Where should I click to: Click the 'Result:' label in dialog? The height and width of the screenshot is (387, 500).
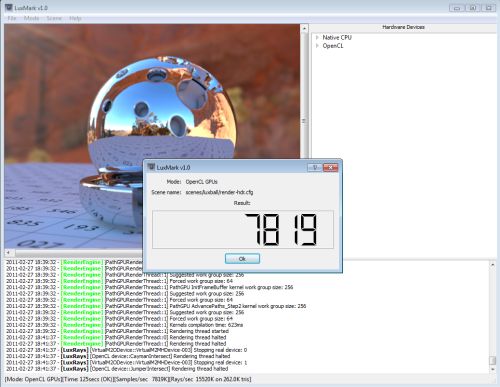coord(242,203)
